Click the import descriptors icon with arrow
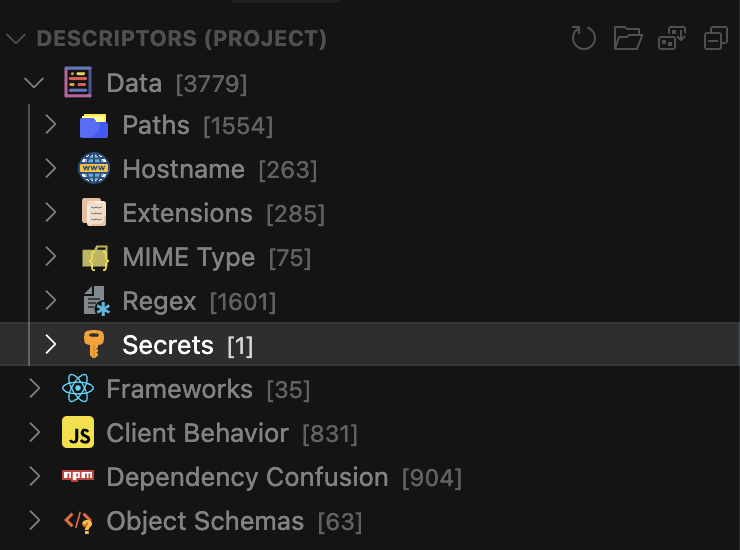This screenshot has height=550, width=740. [672, 38]
